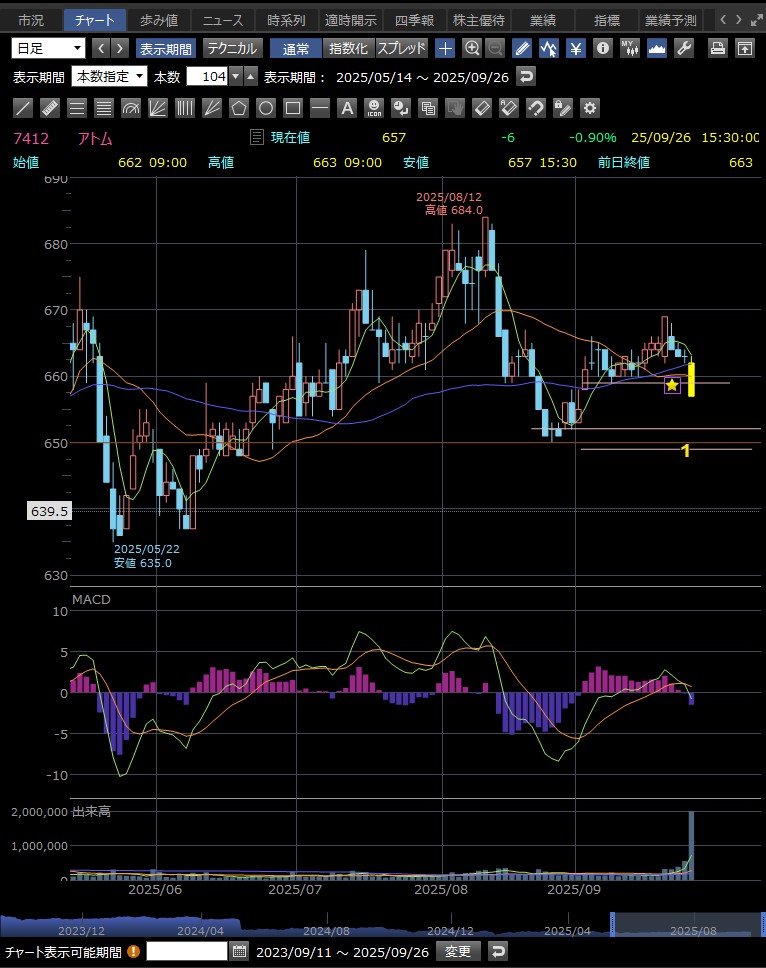Select the trend line drawing tool
The height and width of the screenshot is (968, 766).
click(24, 108)
